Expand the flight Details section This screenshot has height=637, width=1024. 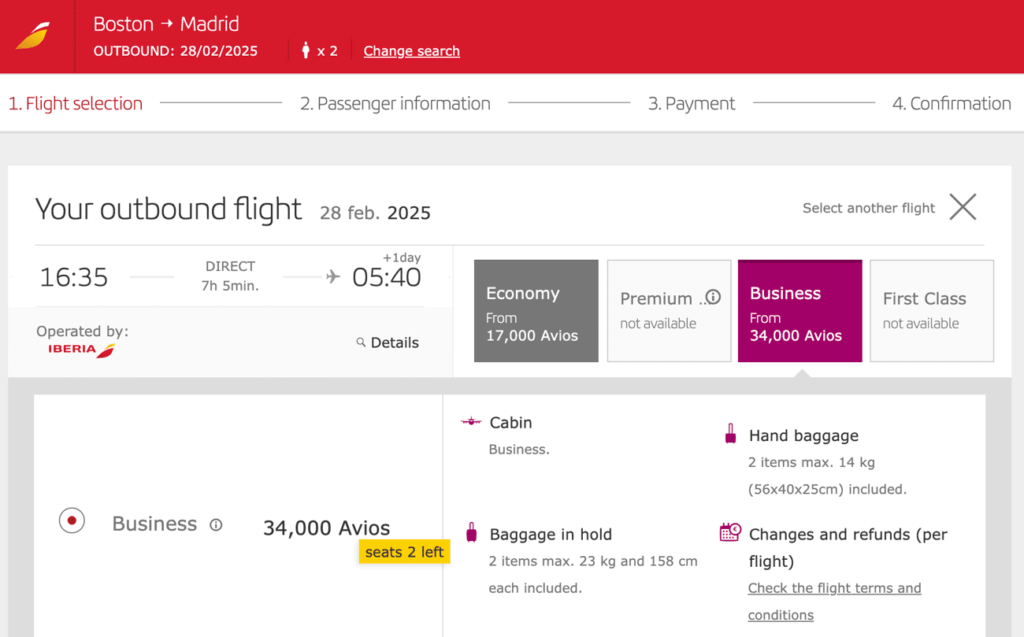(x=388, y=343)
